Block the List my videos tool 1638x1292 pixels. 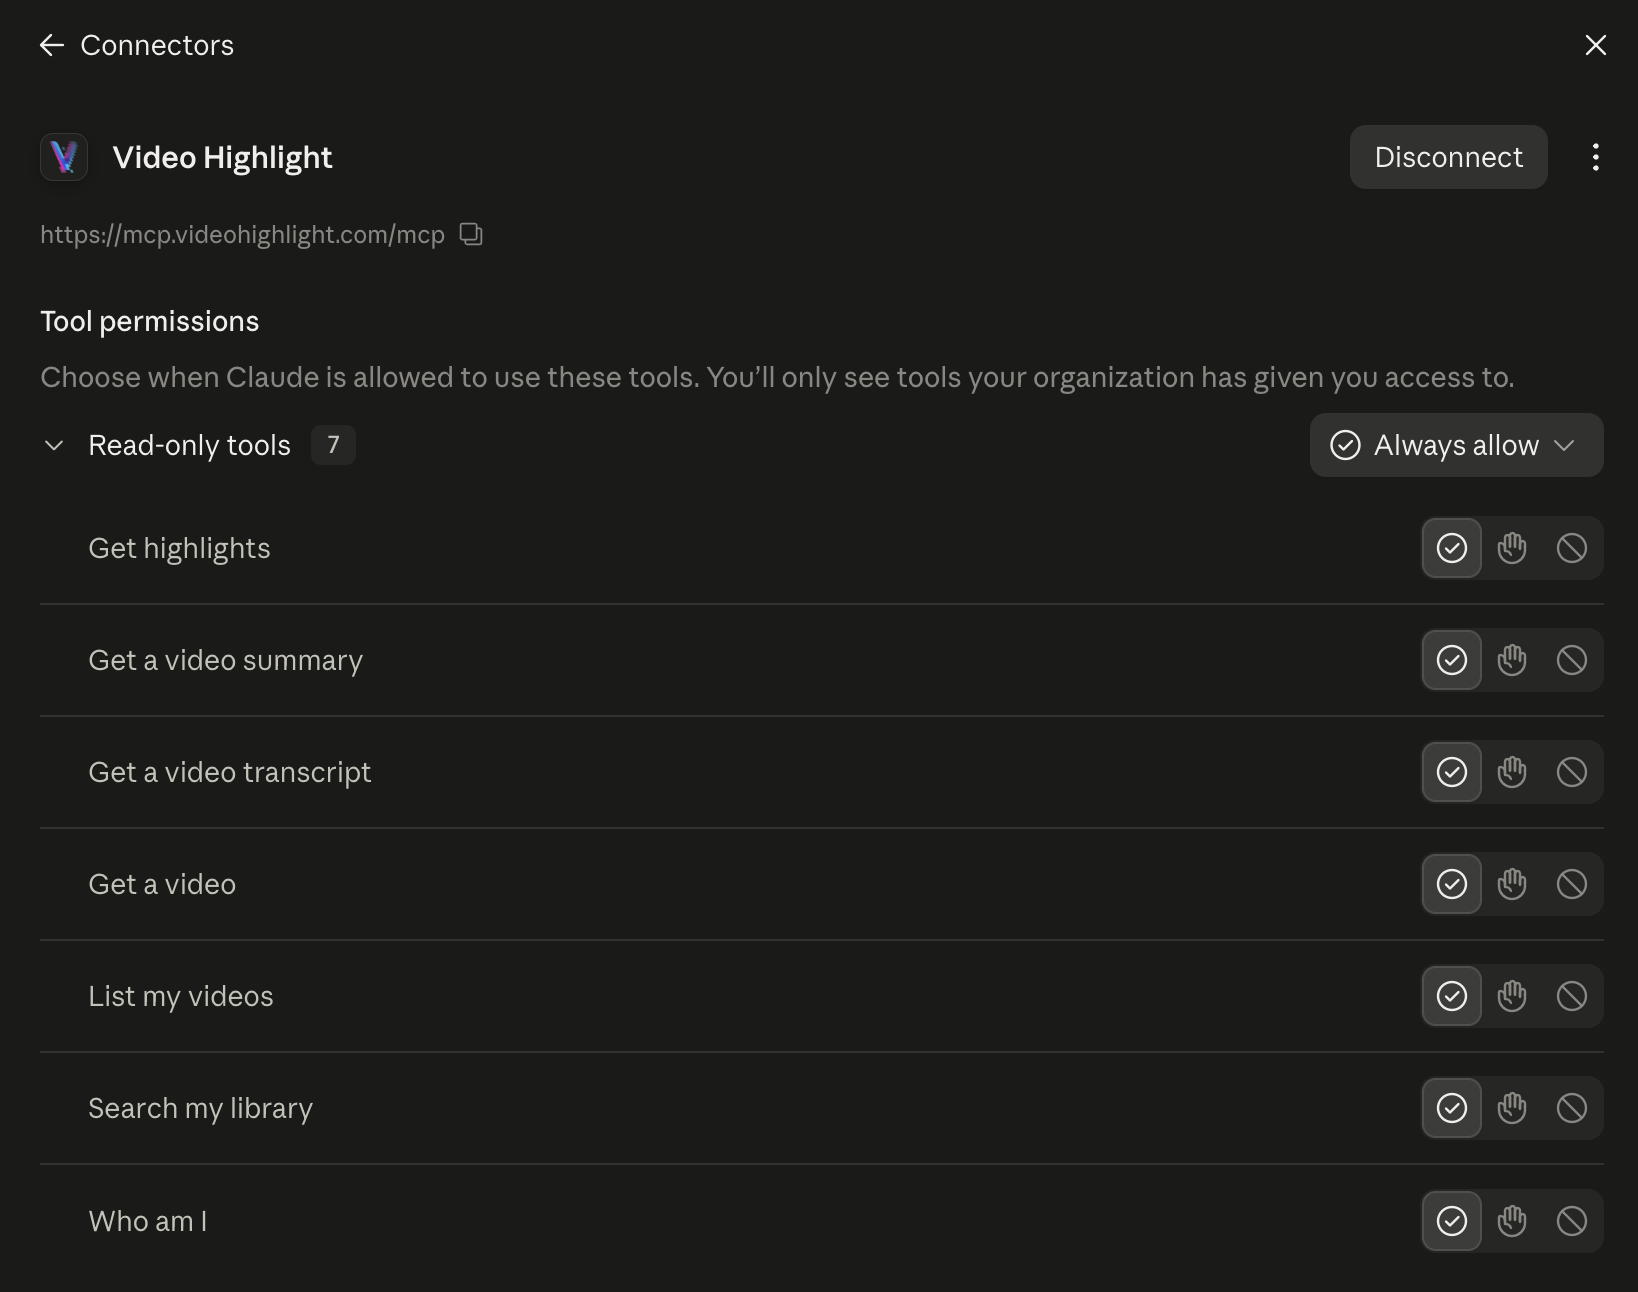1571,996
